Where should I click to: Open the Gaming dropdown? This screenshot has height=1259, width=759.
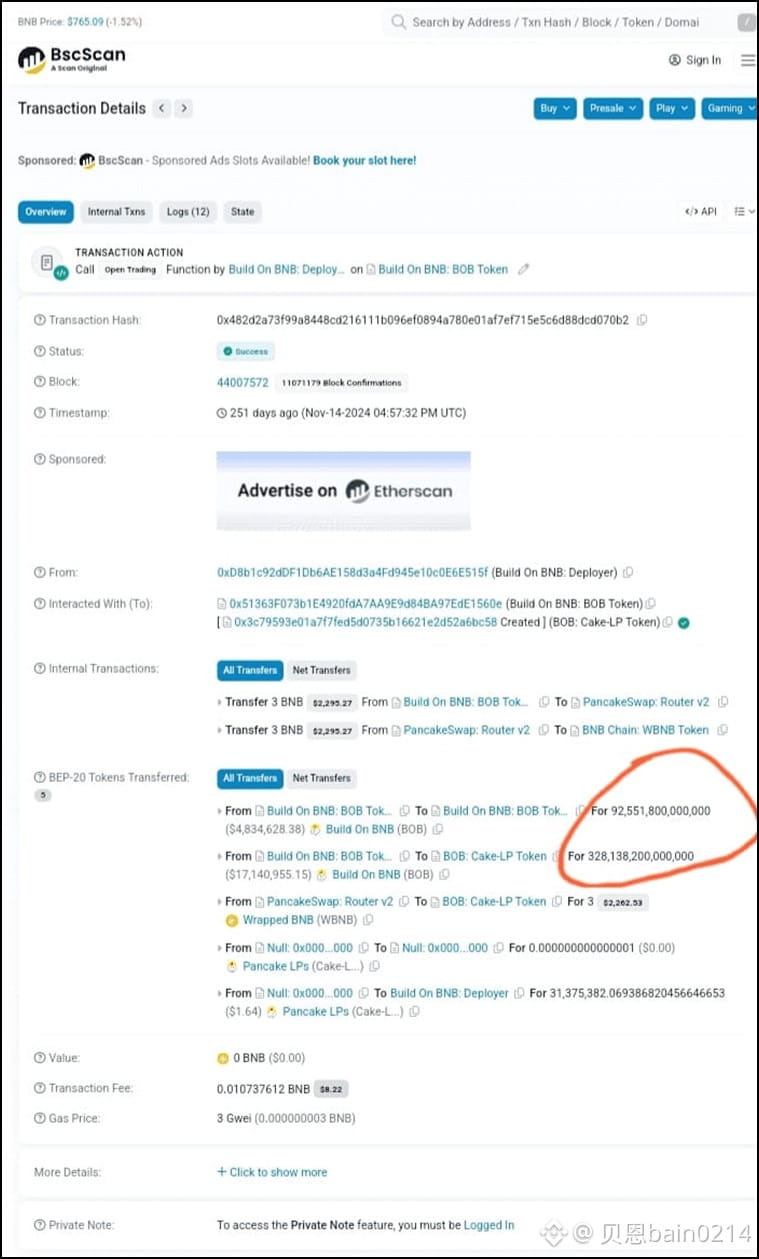[730, 108]
